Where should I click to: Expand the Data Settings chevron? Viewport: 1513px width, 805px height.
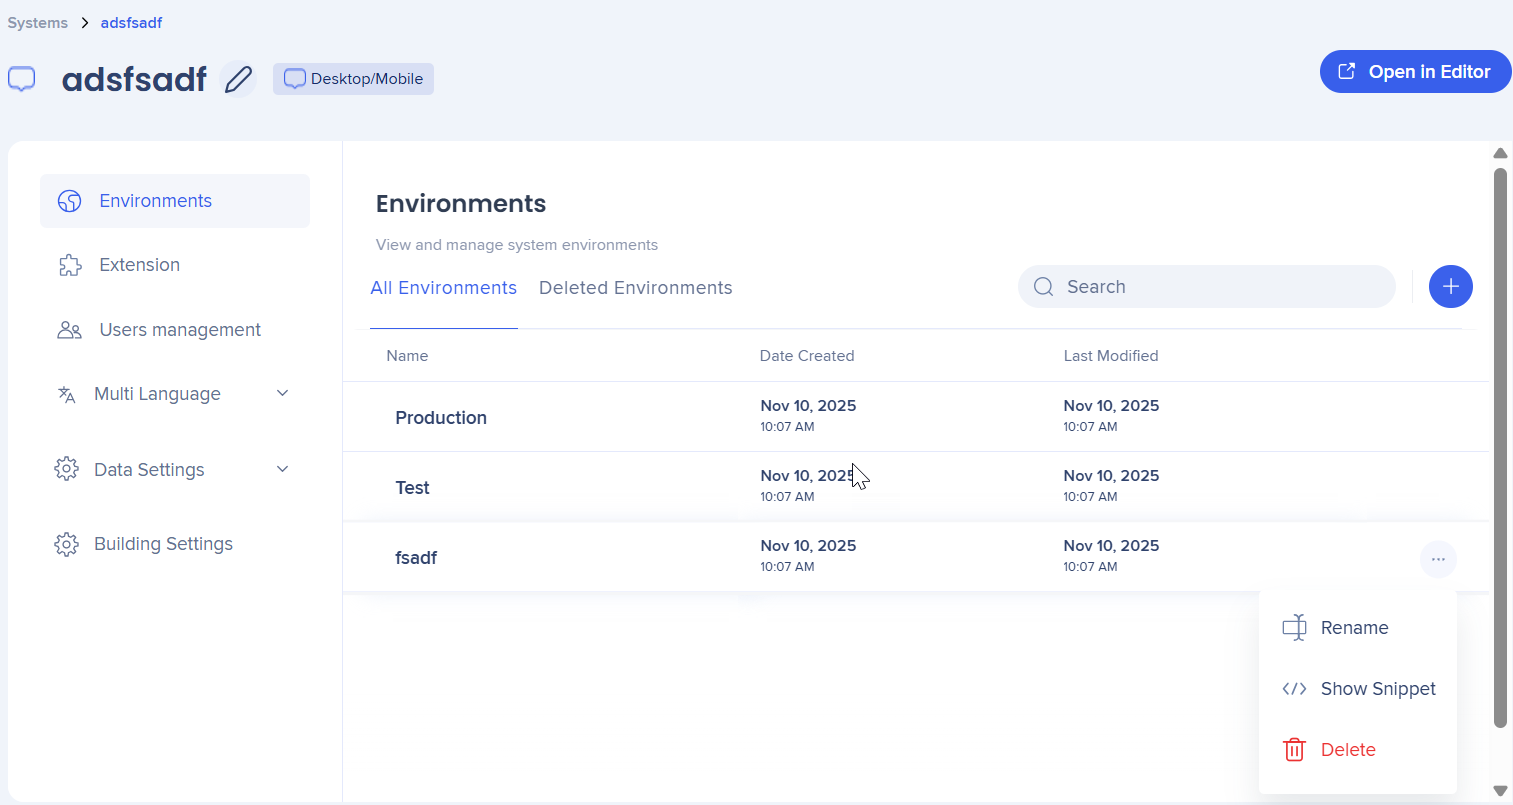pyautogui.click(x=282, y=469)
